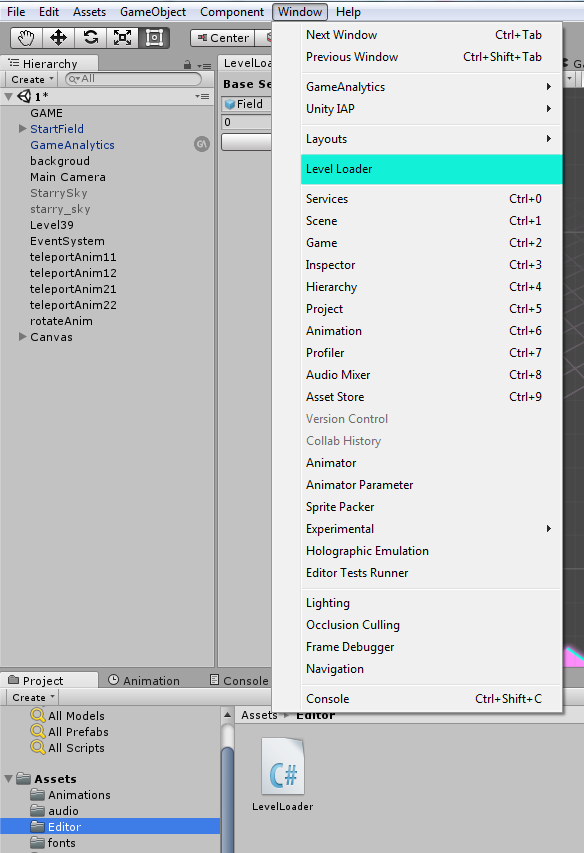Image resolution: width=584 pixels, height=853 pixels.
Task: Open the Game window entry
Action: click(x=431, y=243)
